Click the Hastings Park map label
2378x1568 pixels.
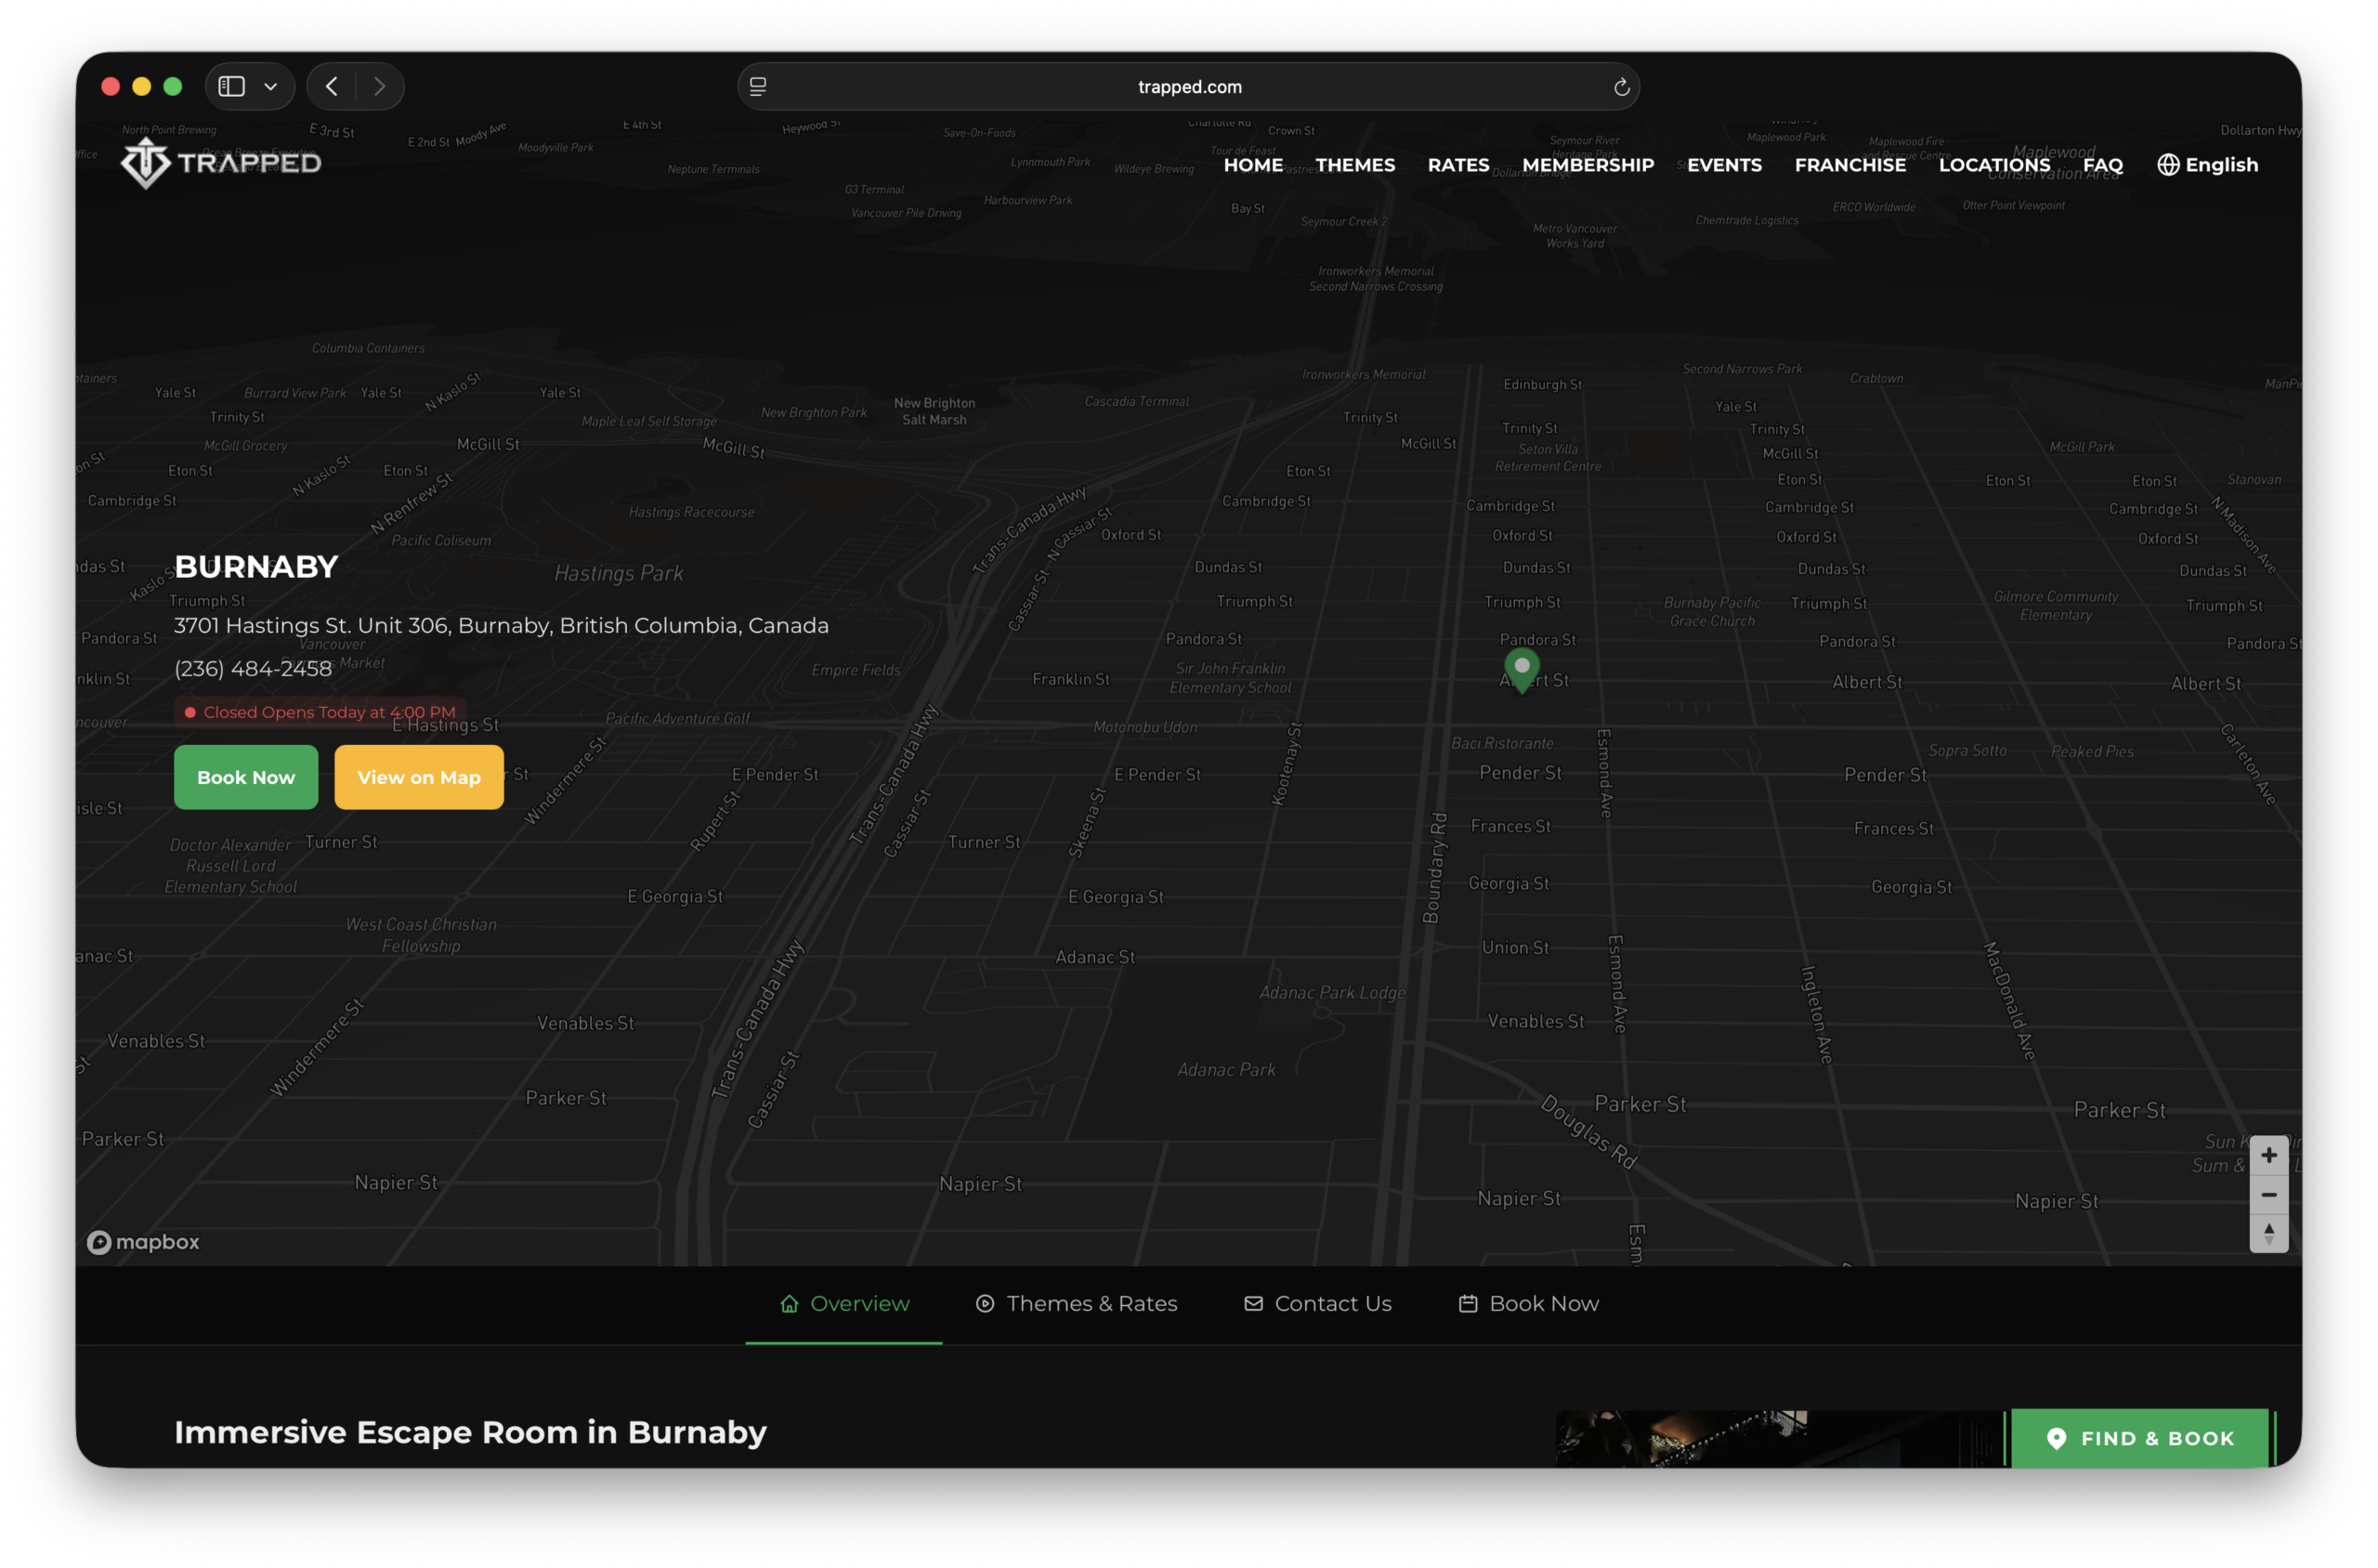tap(619, 573)
